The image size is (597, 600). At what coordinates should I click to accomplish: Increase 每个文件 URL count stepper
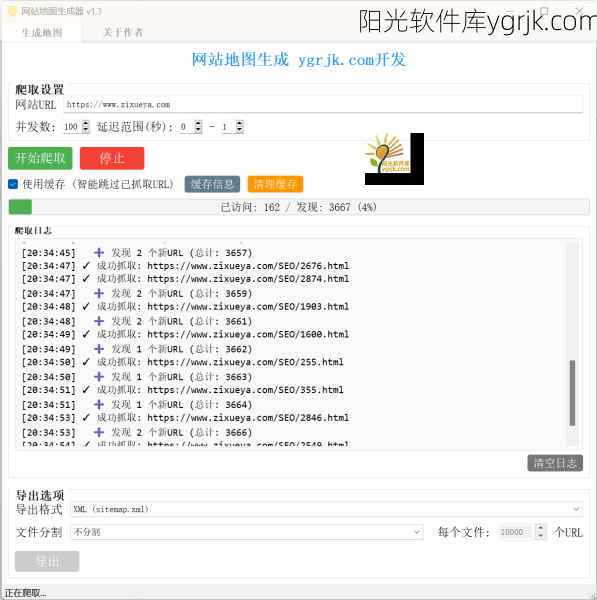coord(540,528)
